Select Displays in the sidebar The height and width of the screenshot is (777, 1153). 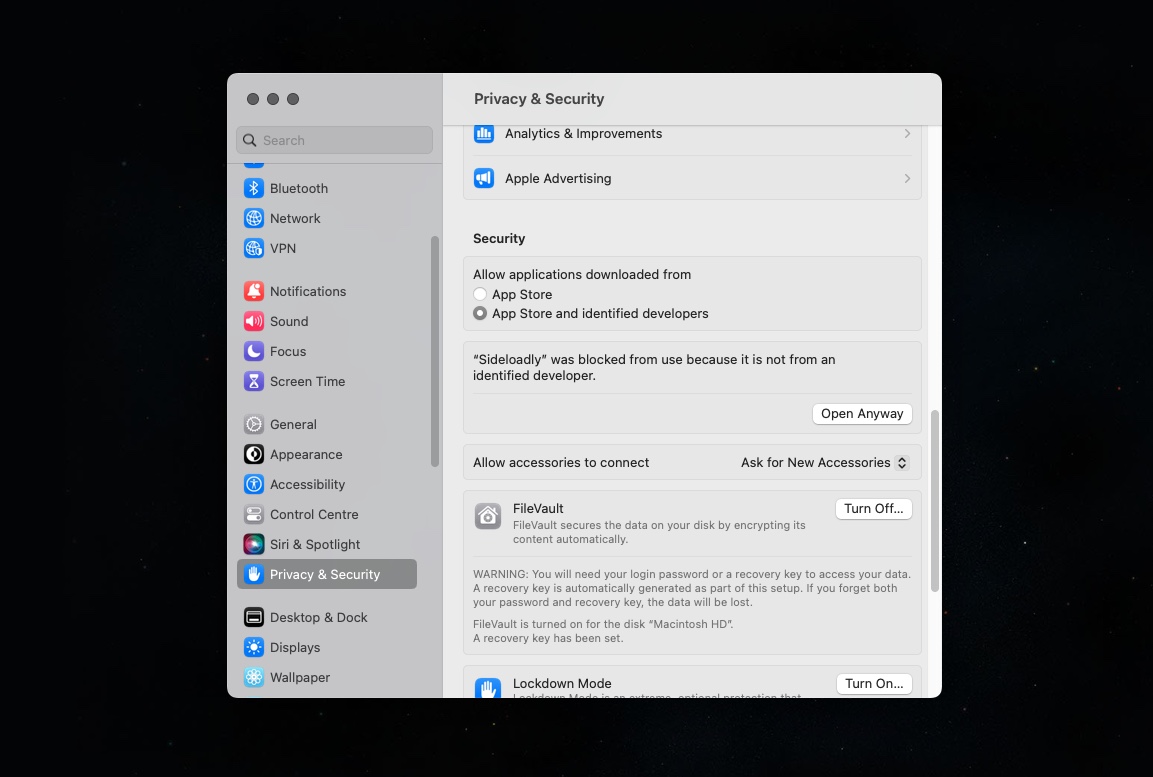(x=295, y=648)
